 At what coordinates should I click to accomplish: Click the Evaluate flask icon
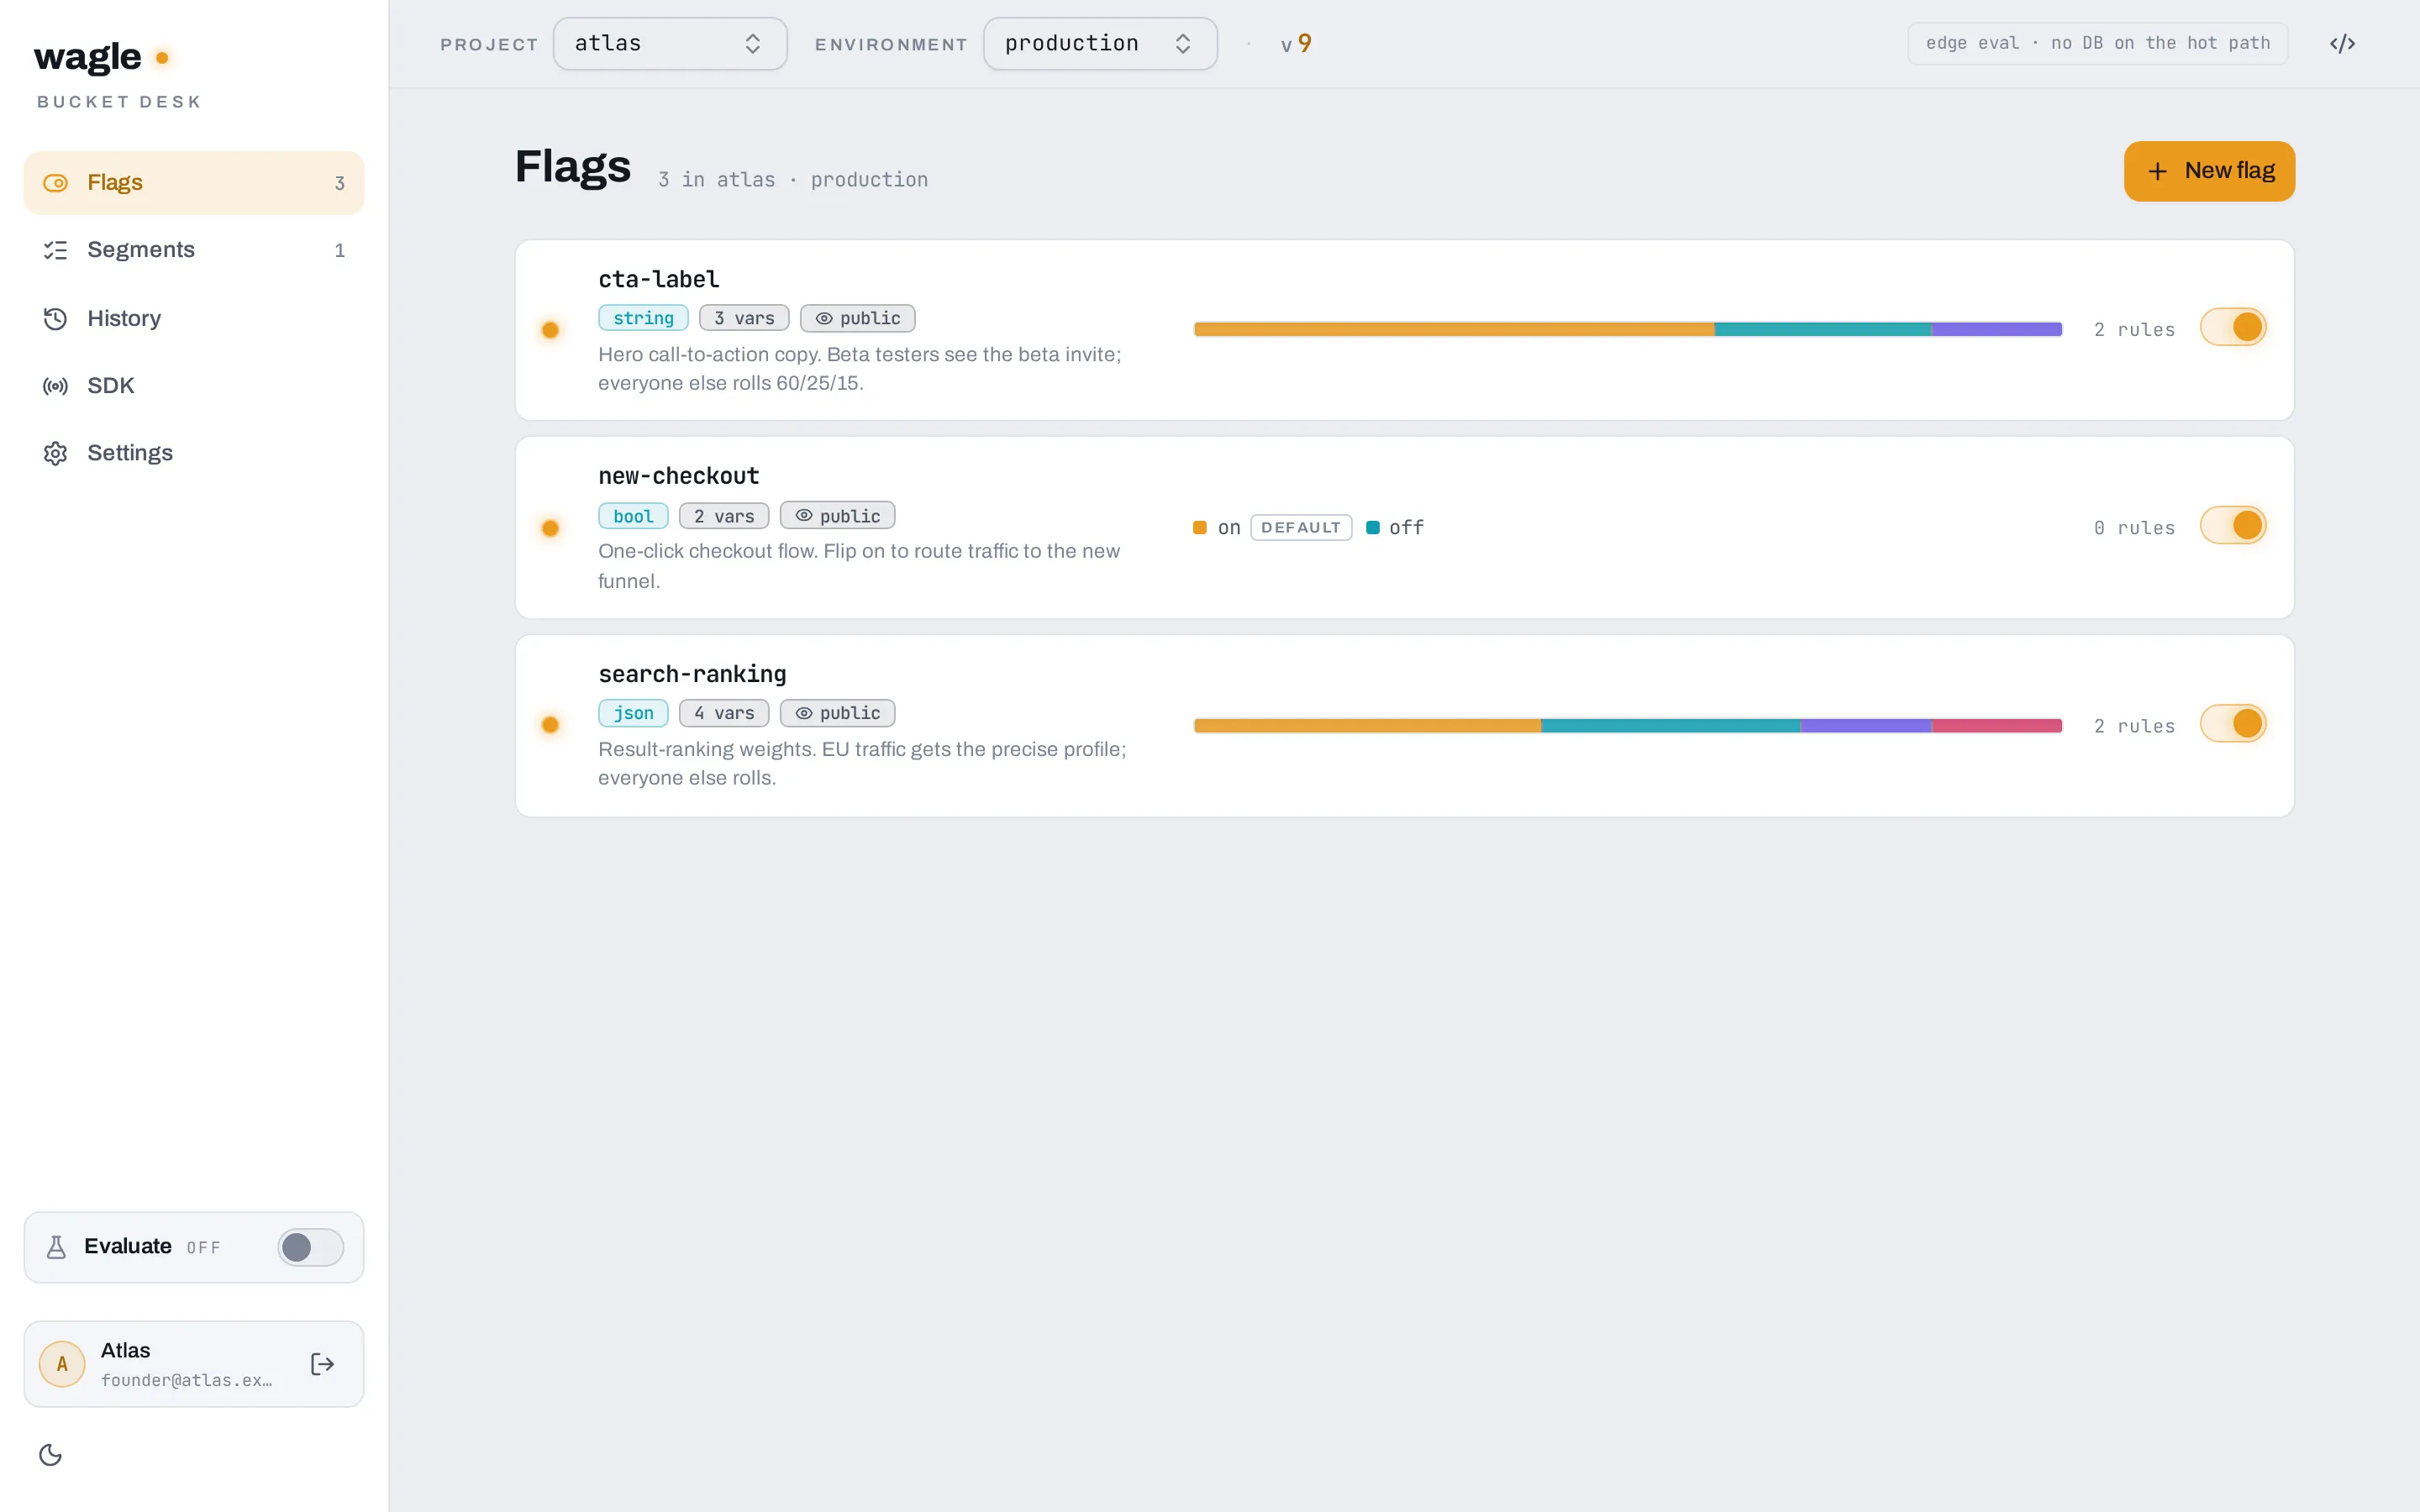point(56,1247)
